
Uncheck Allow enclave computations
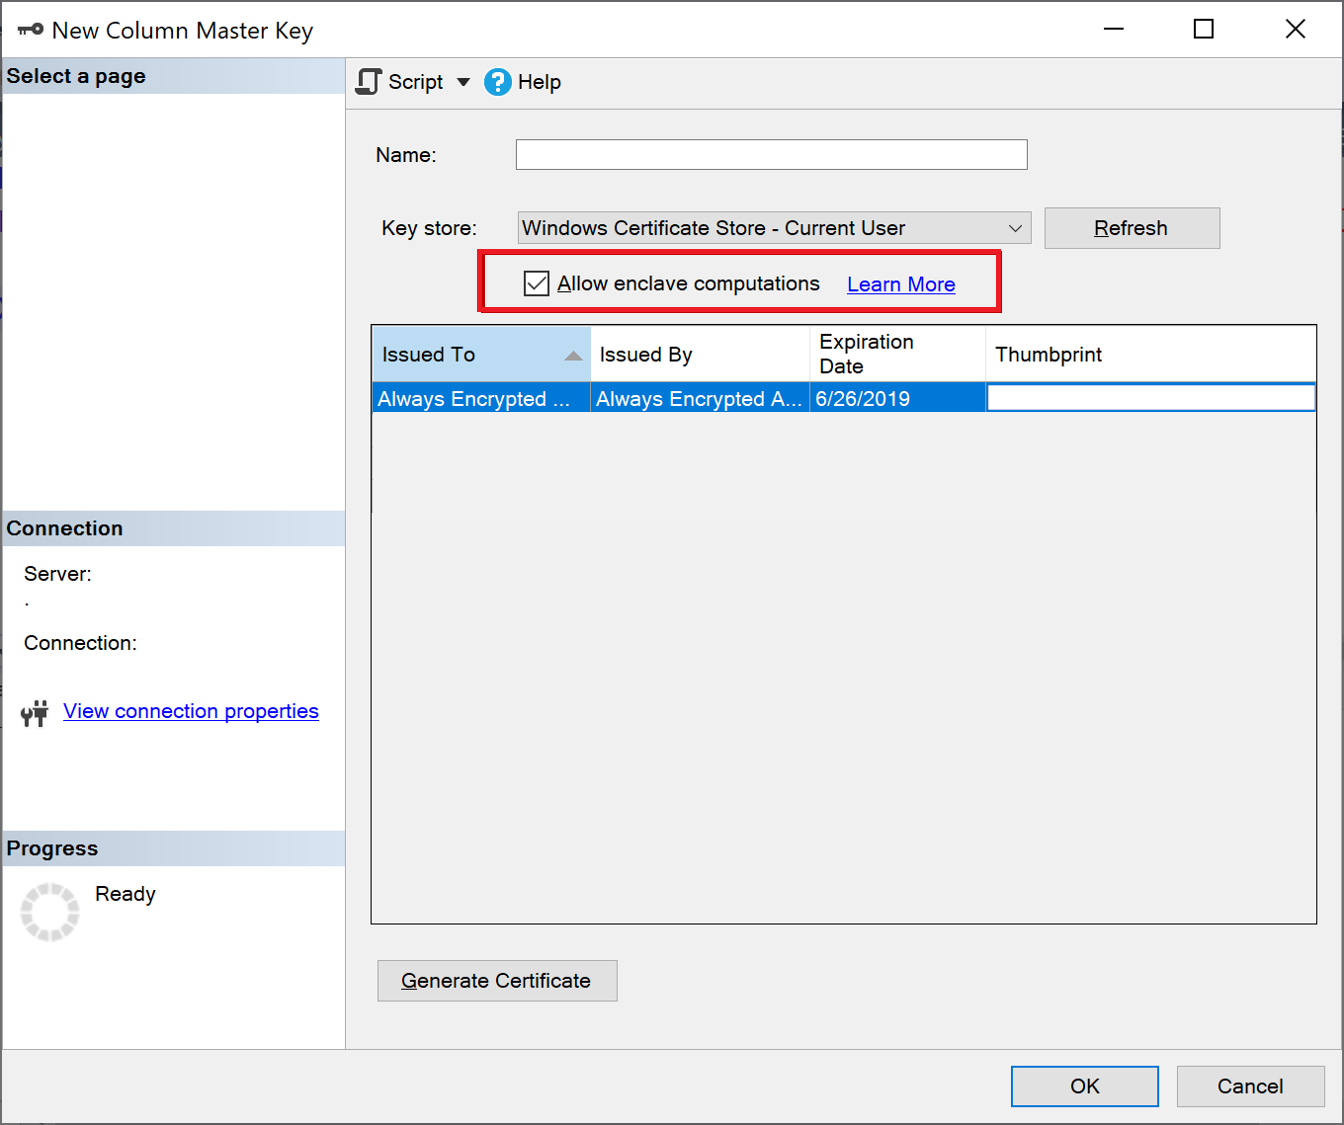536,283
